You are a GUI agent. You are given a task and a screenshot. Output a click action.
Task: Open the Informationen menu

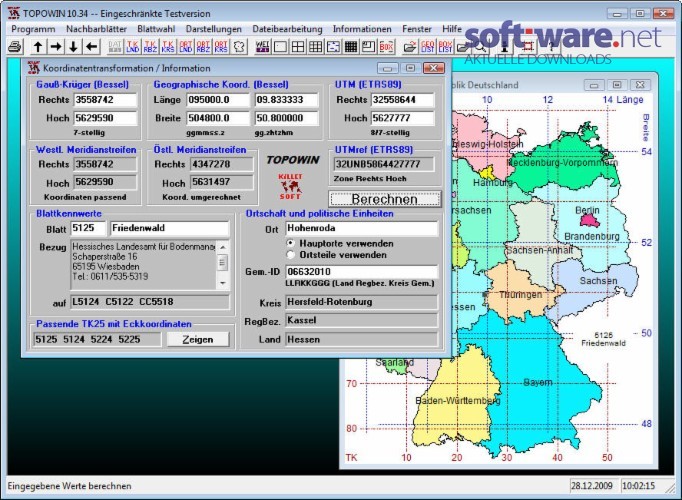coord(362,29)
